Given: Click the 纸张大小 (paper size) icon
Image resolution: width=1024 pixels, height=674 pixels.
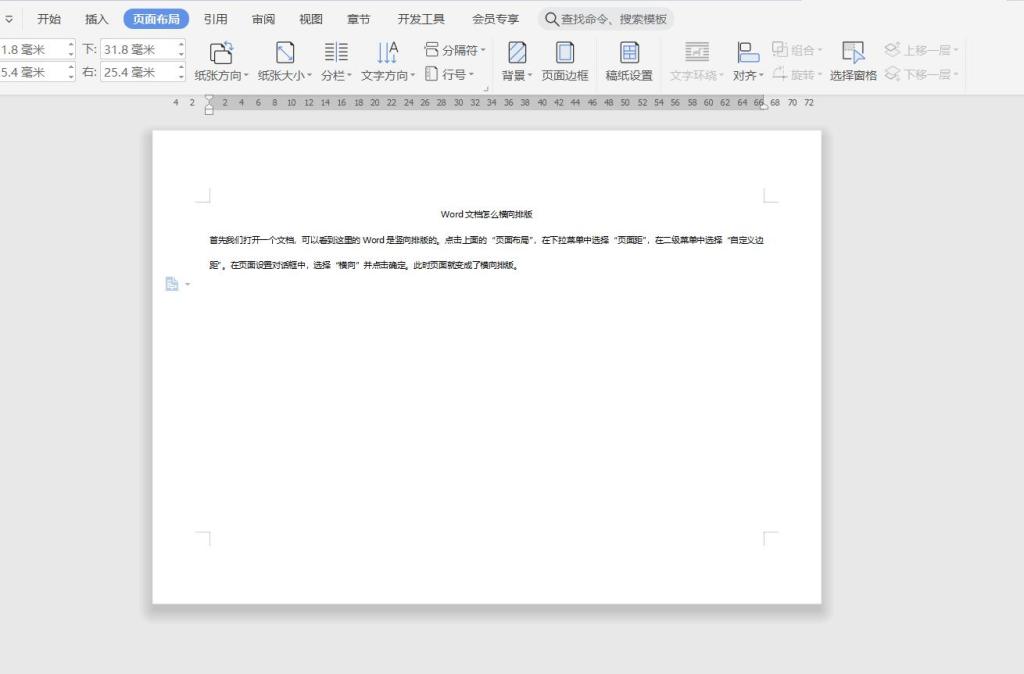Looking at the screenshot, I should (285, 53).
